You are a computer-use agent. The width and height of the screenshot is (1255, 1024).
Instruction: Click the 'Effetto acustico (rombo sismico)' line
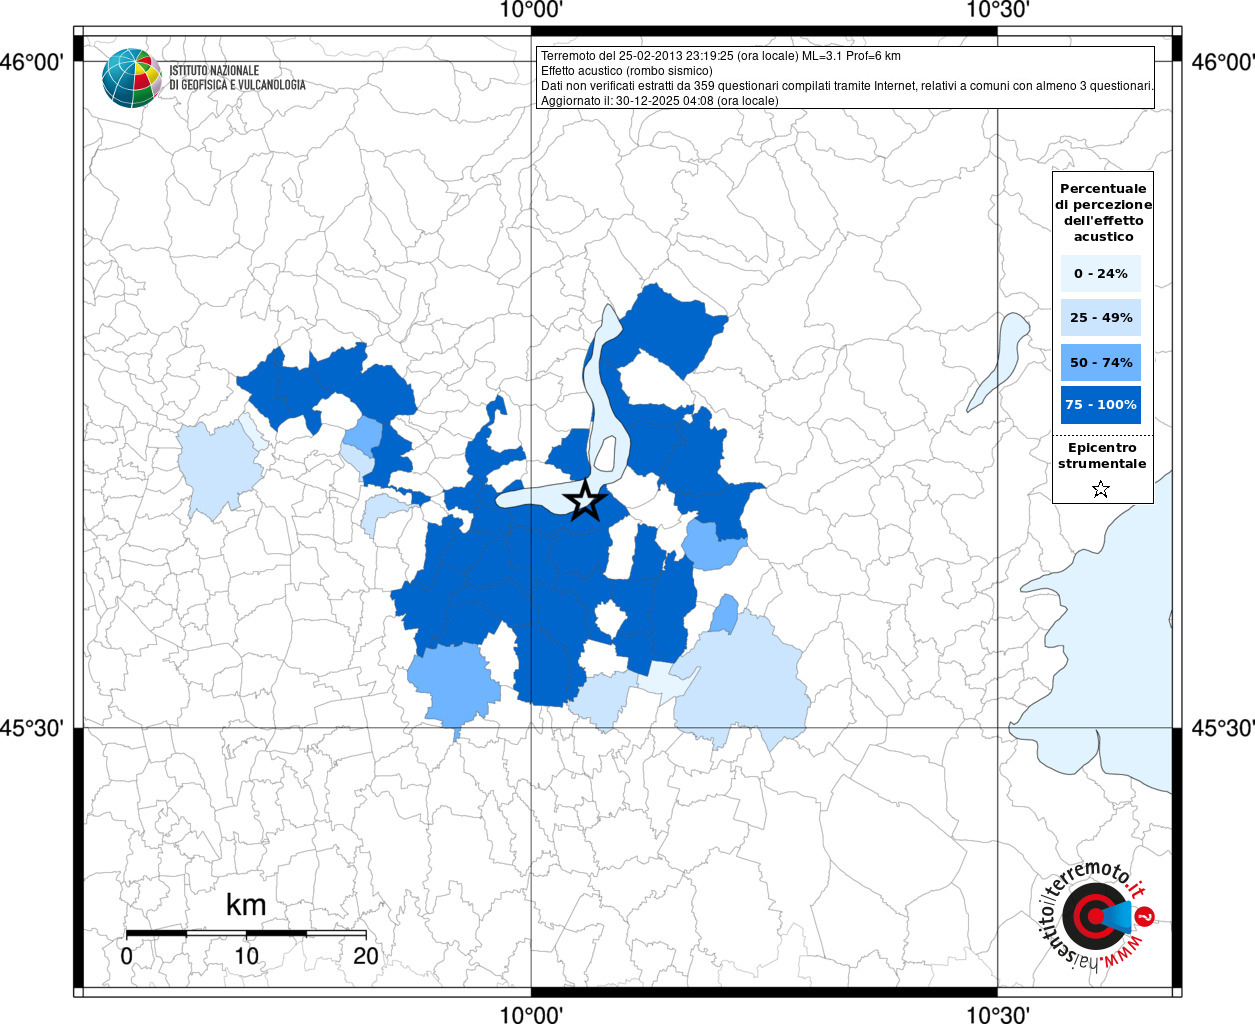627,71
